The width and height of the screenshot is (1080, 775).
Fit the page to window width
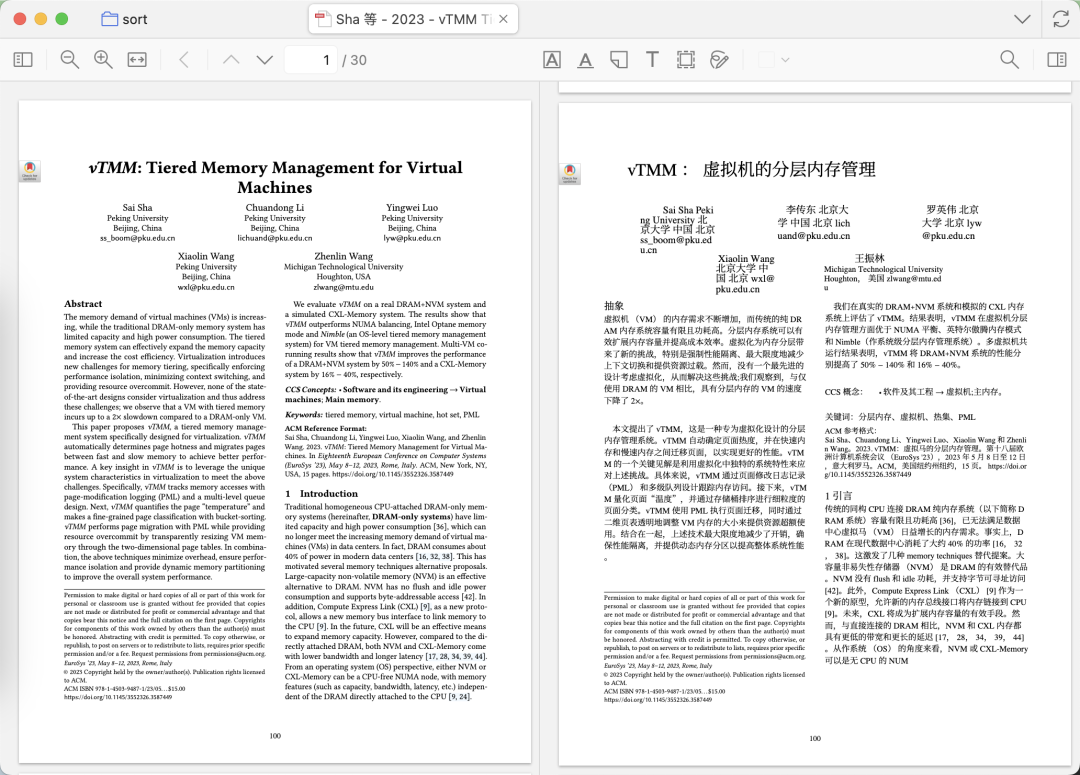(x=137, y=59)
